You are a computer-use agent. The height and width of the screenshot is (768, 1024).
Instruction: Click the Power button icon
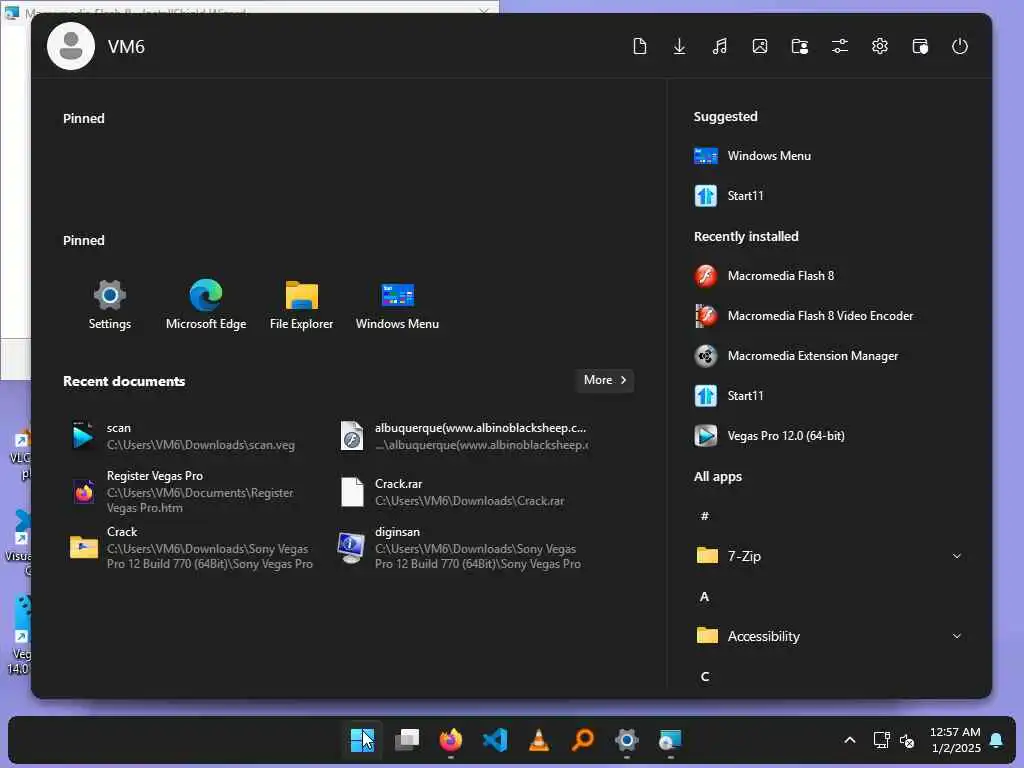click(x=959, y=46)
